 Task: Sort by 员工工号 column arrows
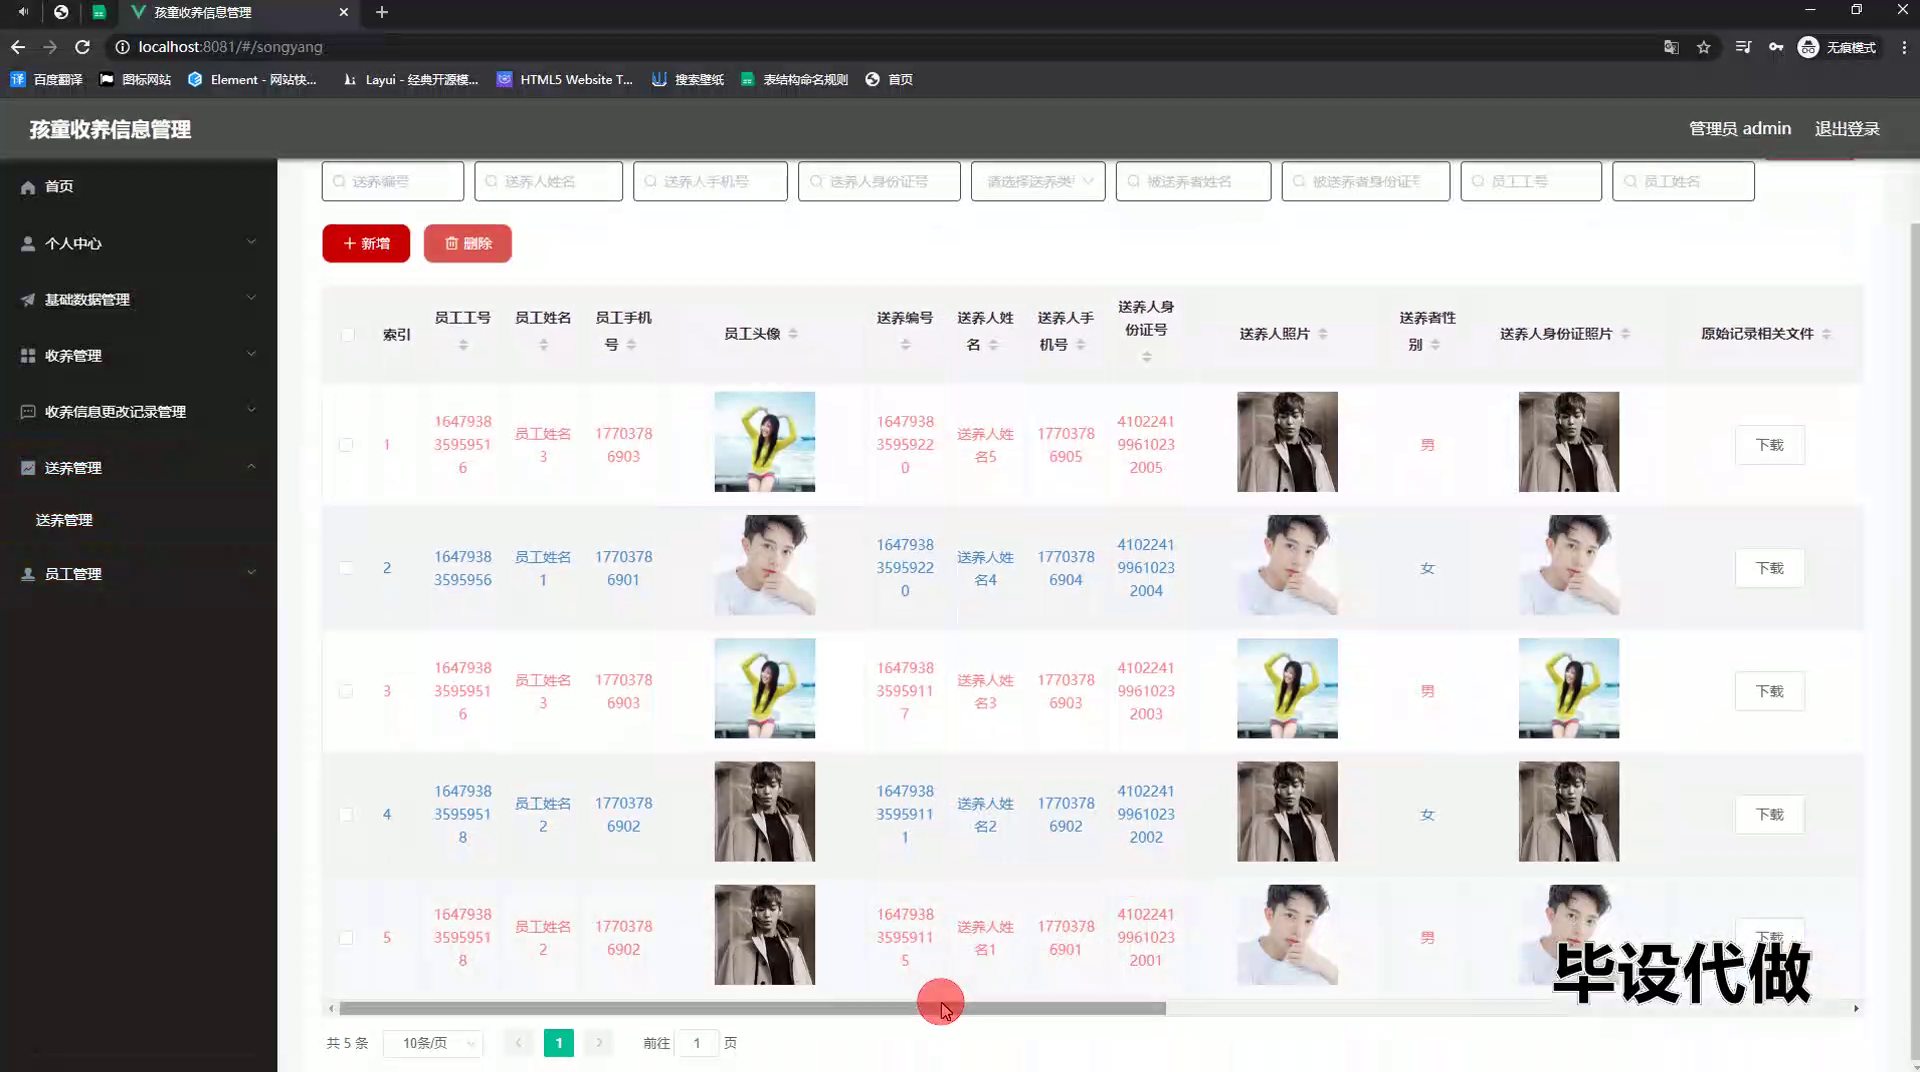click(x=463, y=345)
